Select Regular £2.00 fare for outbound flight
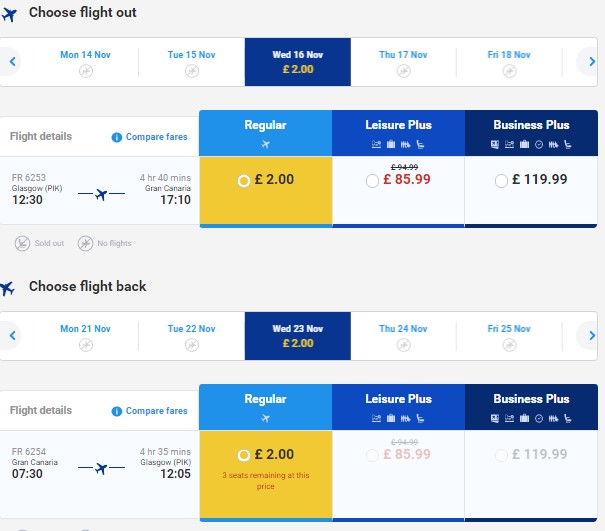This screenshot has height=531, width=605. tap(244, 180)
